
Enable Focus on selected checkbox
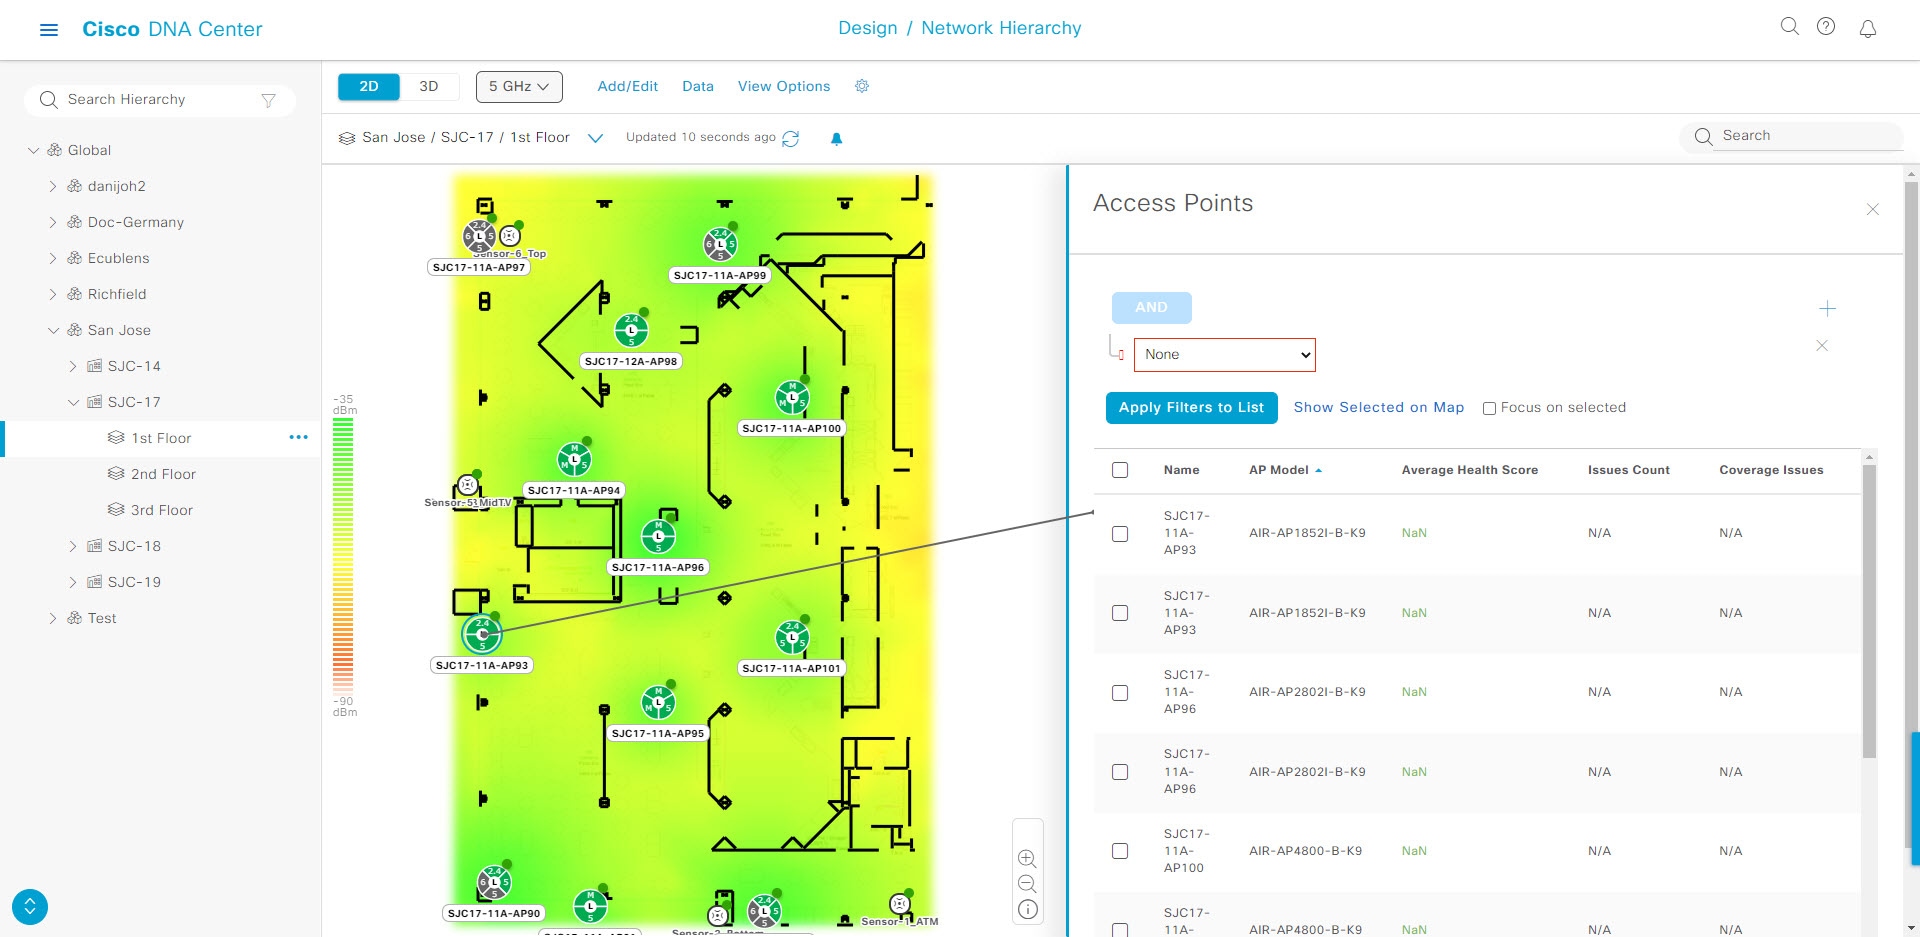click(x=1489, y=408)
